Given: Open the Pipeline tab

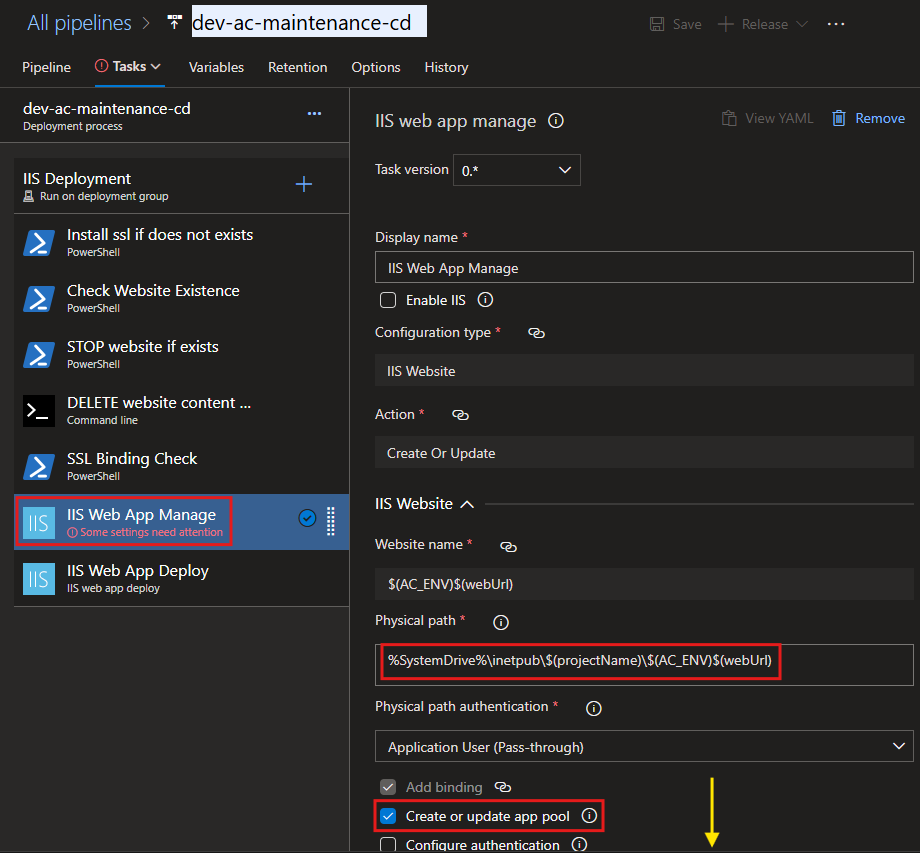Looking at the screenshot, I should click(x=46, y=67).
